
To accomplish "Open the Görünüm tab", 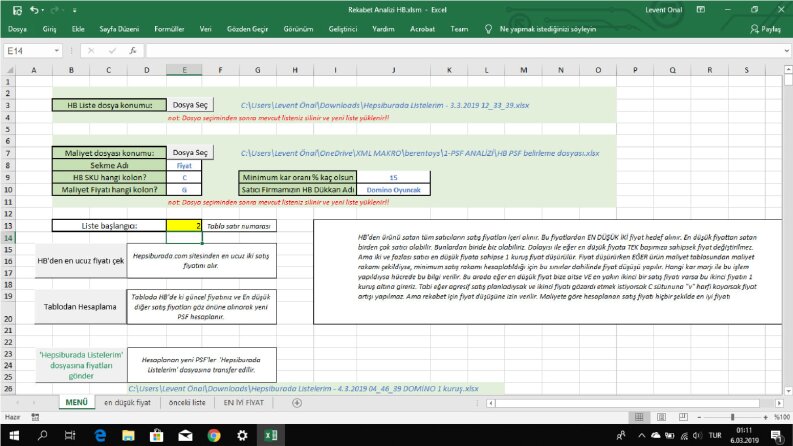I will click(x=298, y=29).
